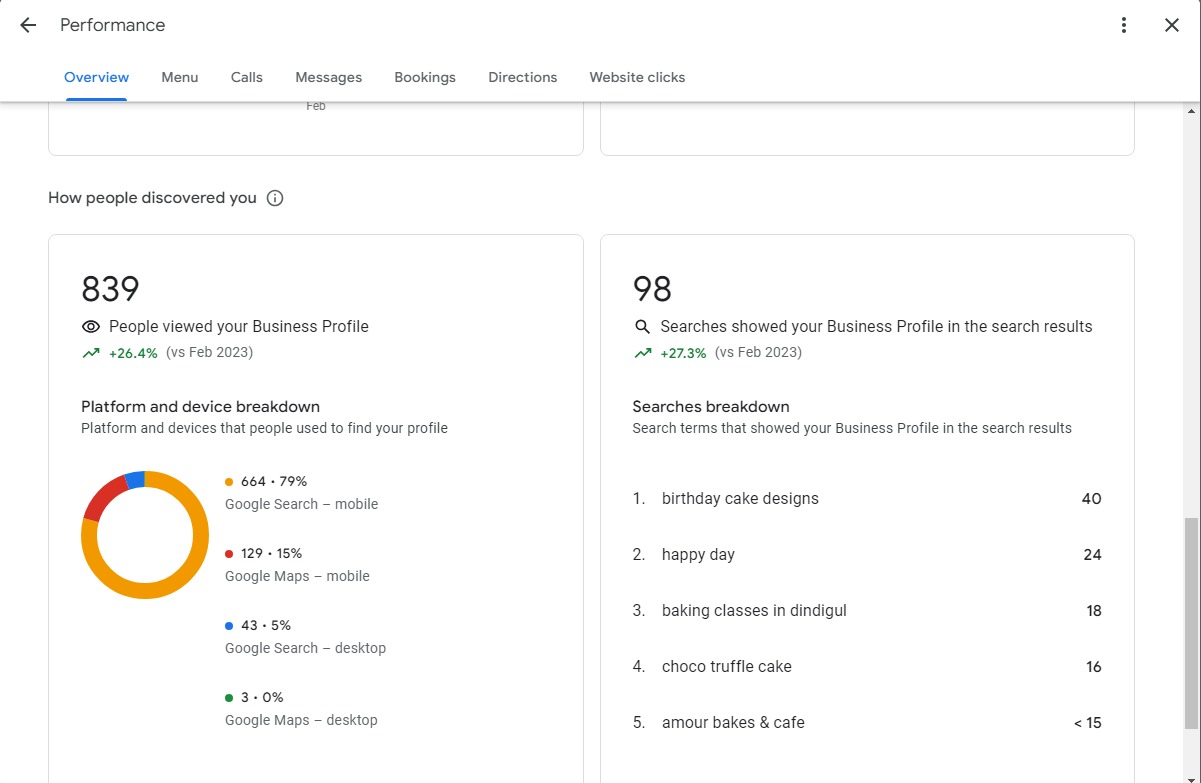Click the 'Platform and device breakdown' heading
Screen dimensions: 1201x783
click(200, 407)
